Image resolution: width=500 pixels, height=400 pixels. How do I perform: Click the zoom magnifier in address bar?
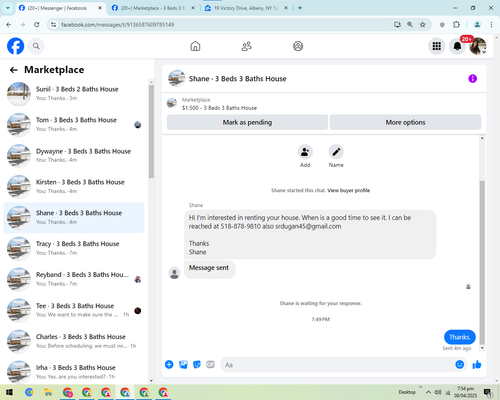coord(410,24)
